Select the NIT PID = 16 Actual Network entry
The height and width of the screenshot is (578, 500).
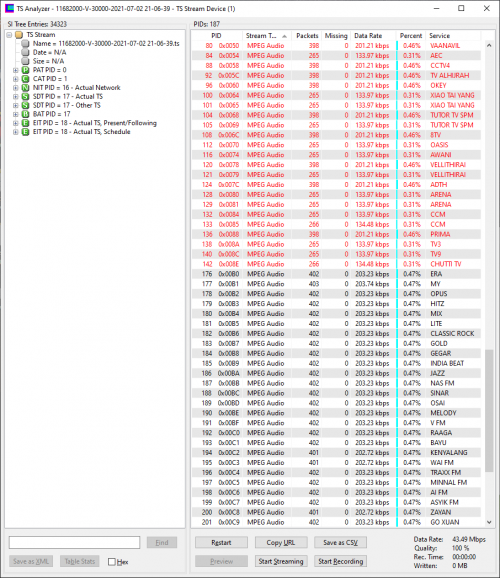pos(76,88)
